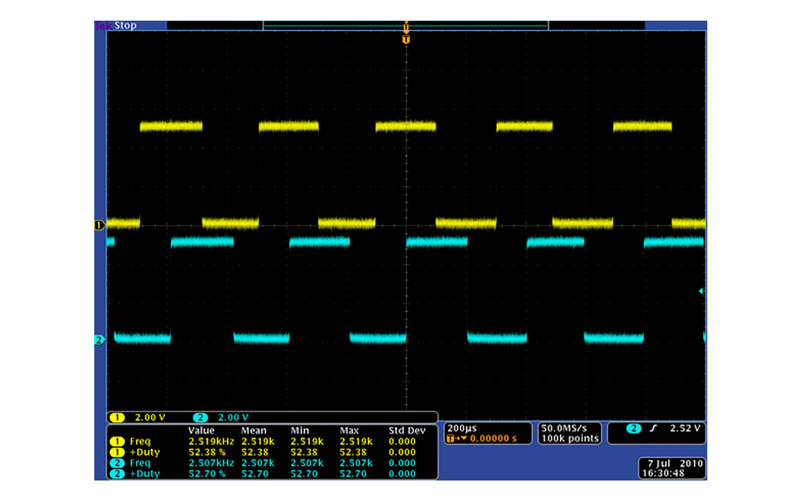
Task: Click the 52.70 % duty value
Action: [x=207, y=473]
